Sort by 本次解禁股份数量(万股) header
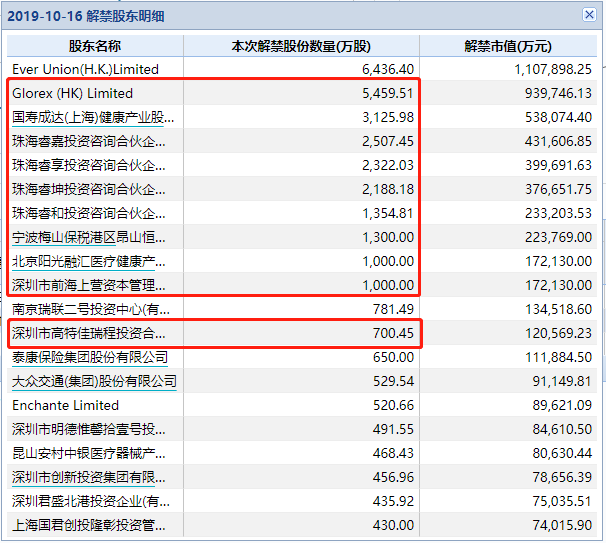The image size is (606, 543). point(301,46)
